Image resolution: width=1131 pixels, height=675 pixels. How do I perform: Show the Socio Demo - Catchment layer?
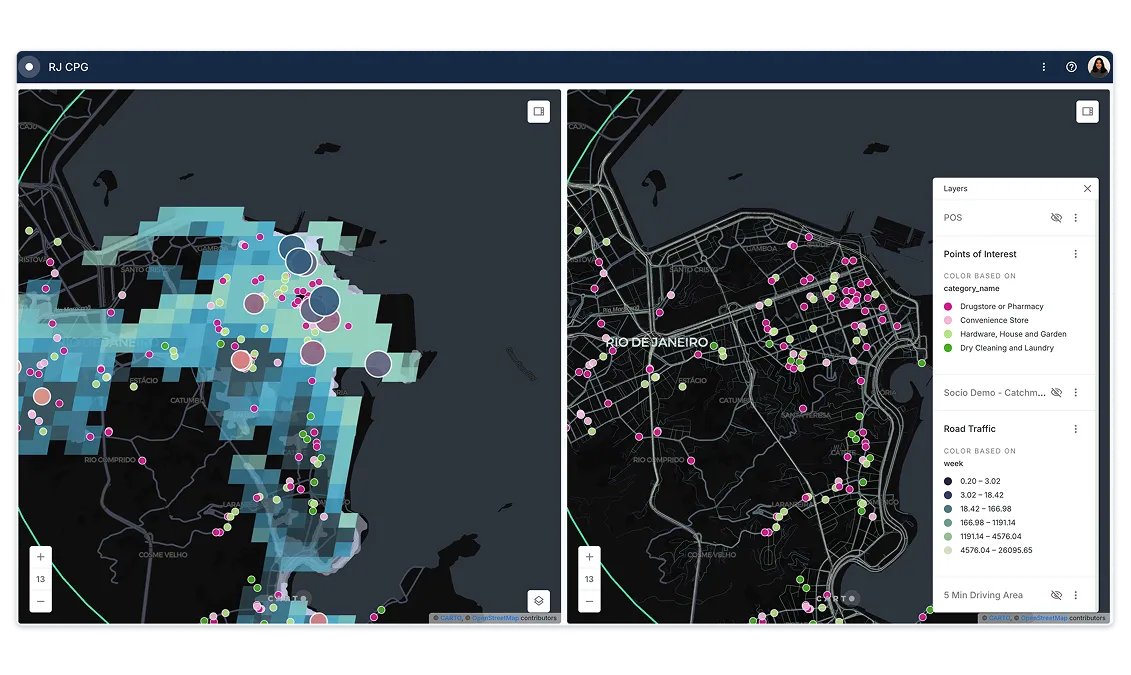pos(1056,392)
